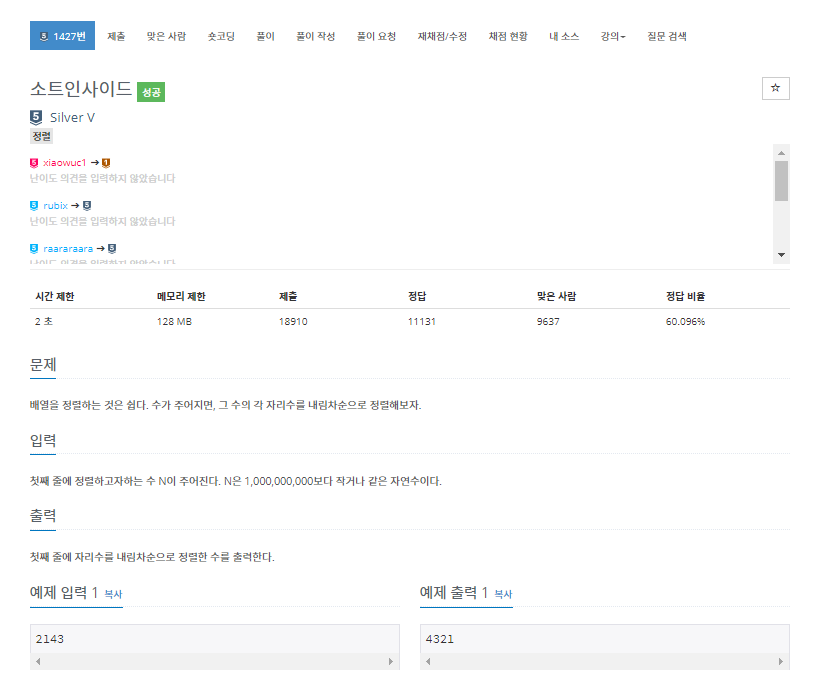
Task: Click right arrow of sample input scrollbar
Action: click(x=391, y=661)
